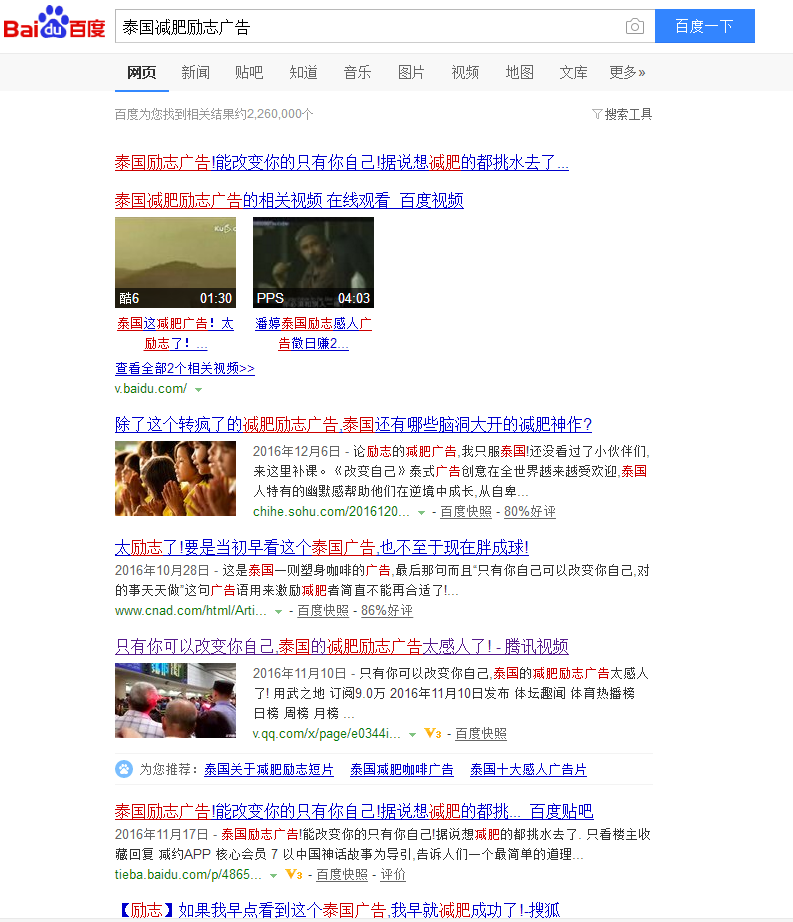Click recommended search 泰国减肥咖啡广告
This screenshot has width=793, height=922.
(x=402, y=769)
